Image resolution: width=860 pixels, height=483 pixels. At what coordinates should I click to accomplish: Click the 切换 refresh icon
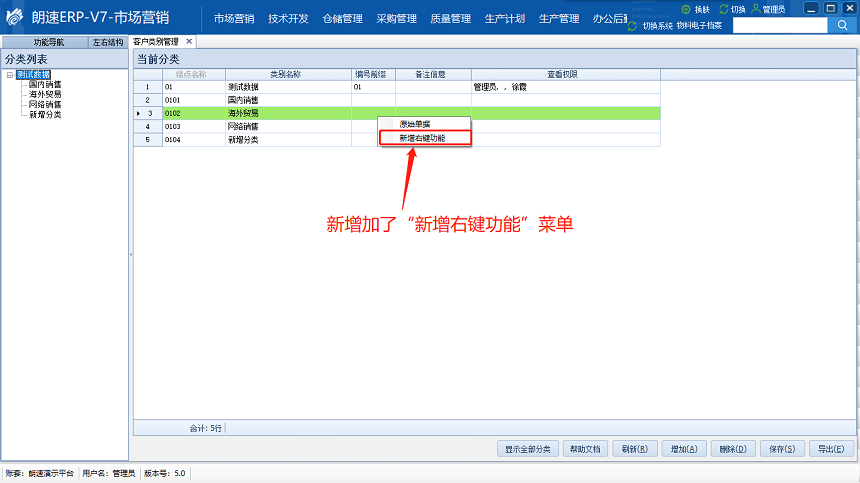[723, 9]
